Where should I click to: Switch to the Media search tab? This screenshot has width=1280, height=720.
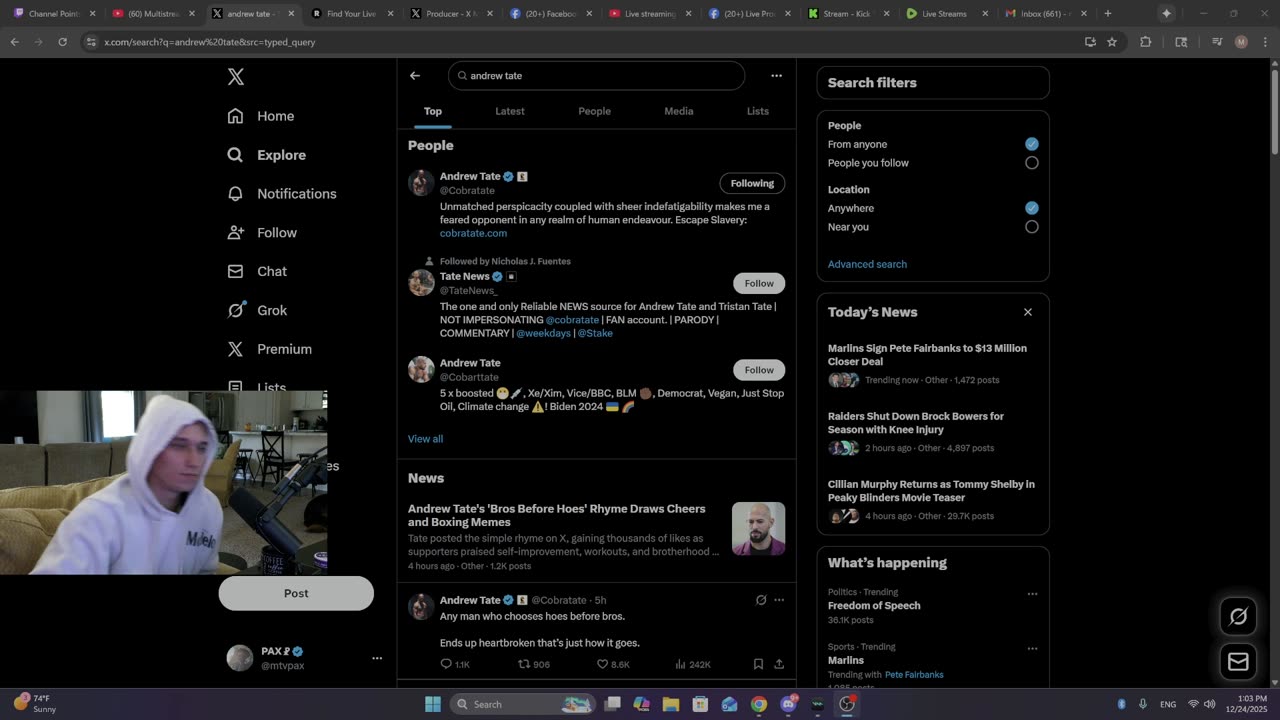pyautogui.click(x=679, y=111)
